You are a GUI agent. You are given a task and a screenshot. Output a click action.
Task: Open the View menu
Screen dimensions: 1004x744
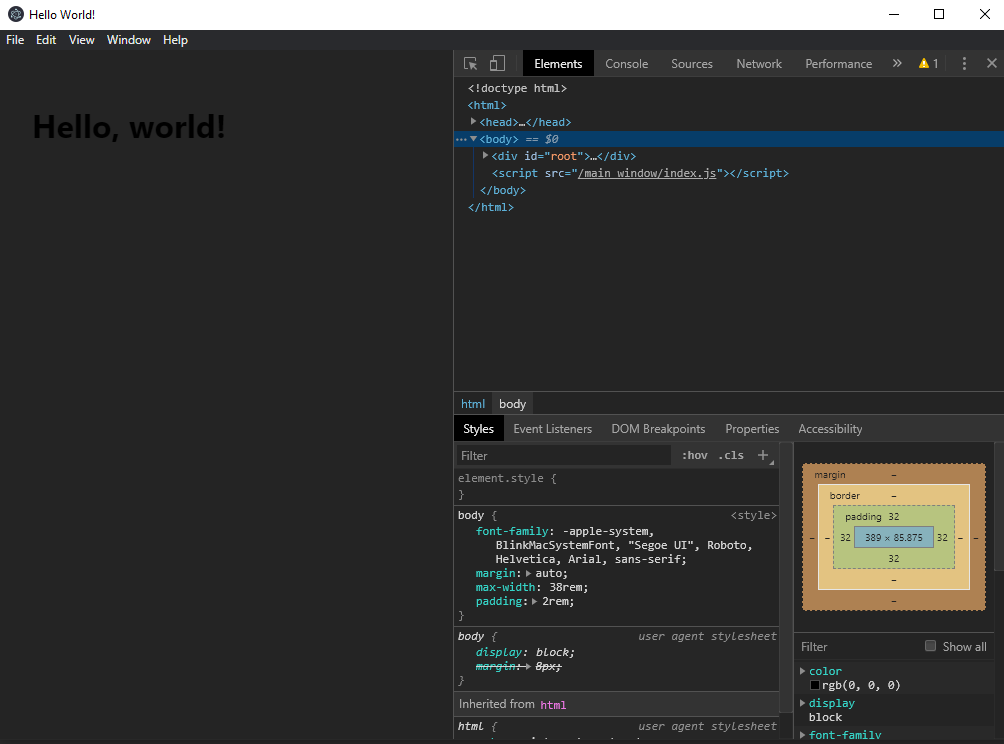coord(81,40)
